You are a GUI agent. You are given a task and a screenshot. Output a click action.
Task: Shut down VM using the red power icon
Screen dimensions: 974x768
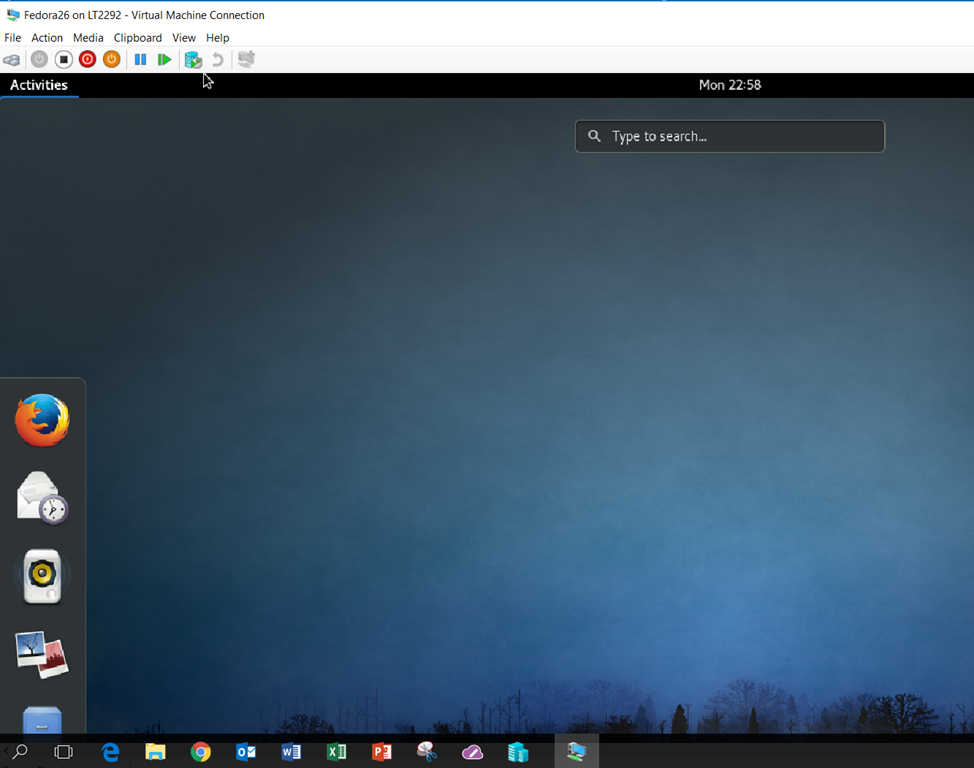click(88, 60)
